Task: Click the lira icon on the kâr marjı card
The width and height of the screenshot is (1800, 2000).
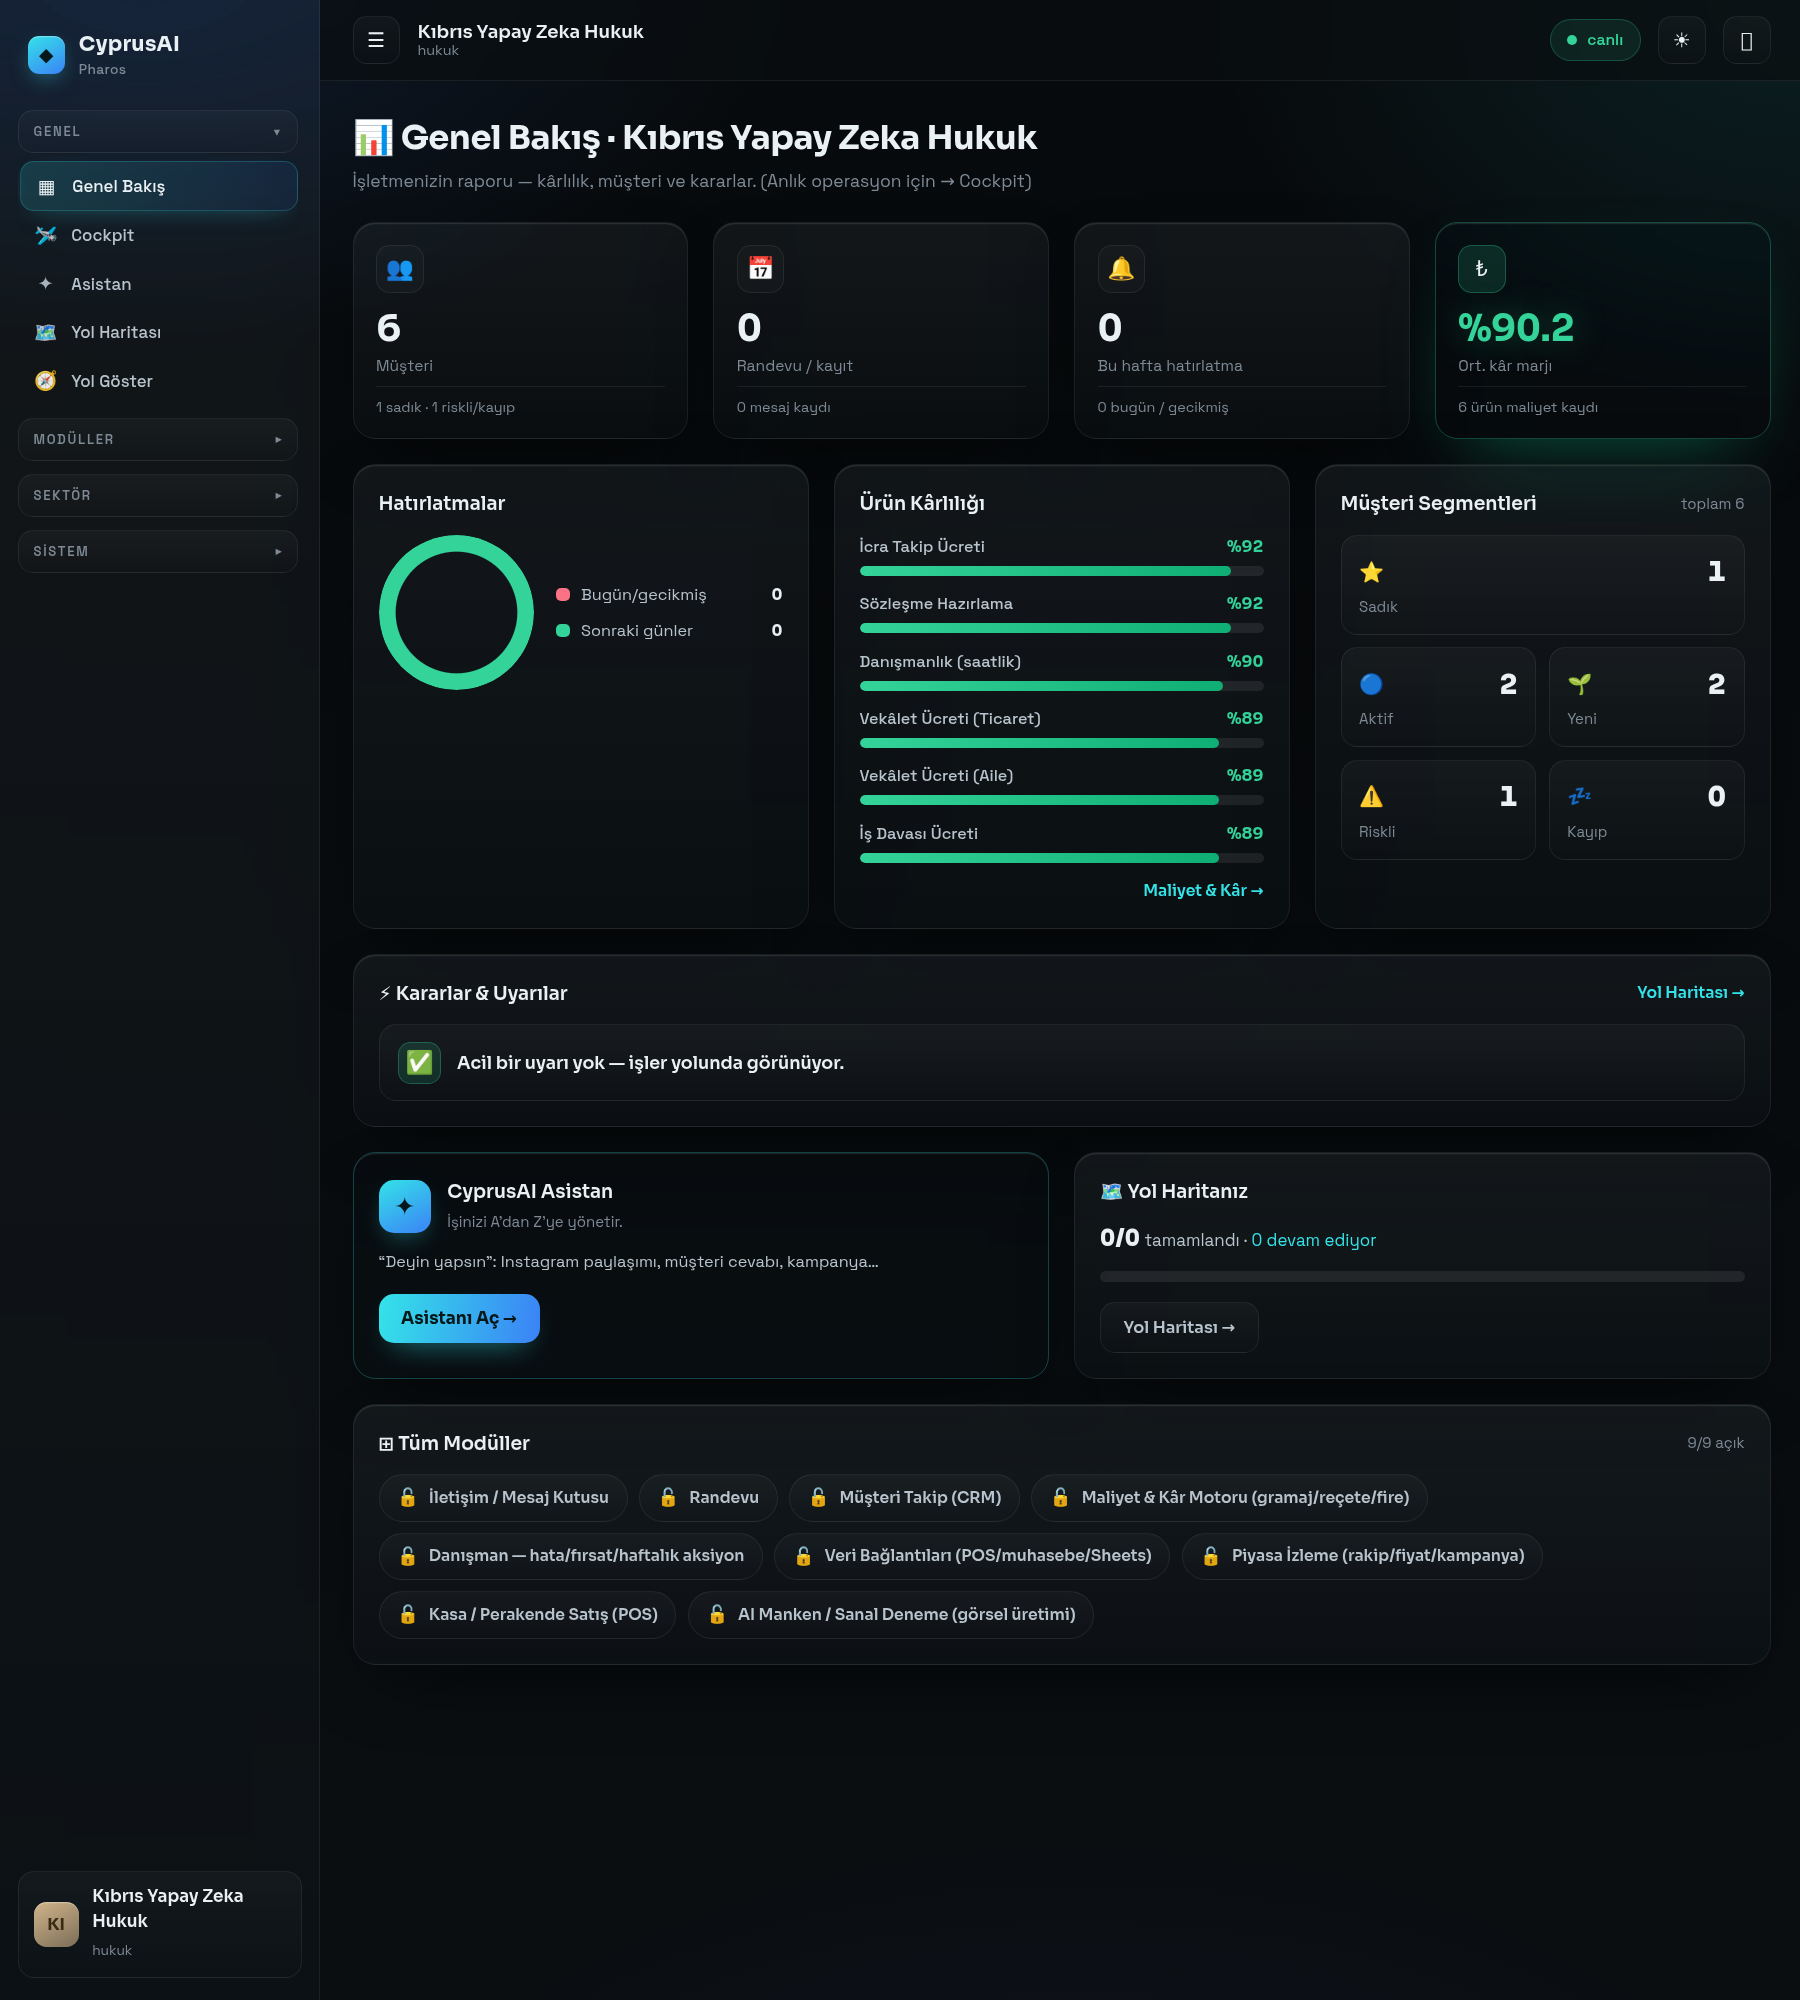Action: [1482, 269]
